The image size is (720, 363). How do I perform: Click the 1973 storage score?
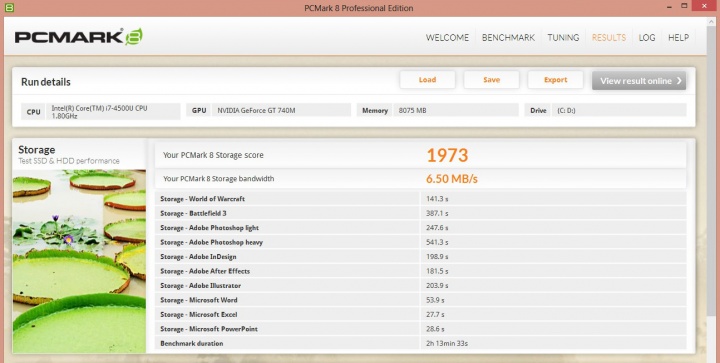click(447, 155)
